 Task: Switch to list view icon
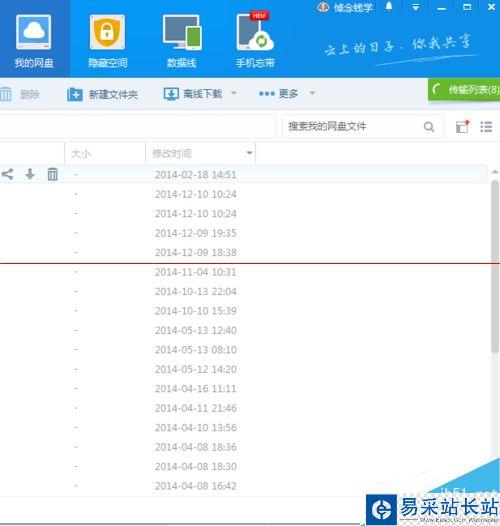pos(486,126)
